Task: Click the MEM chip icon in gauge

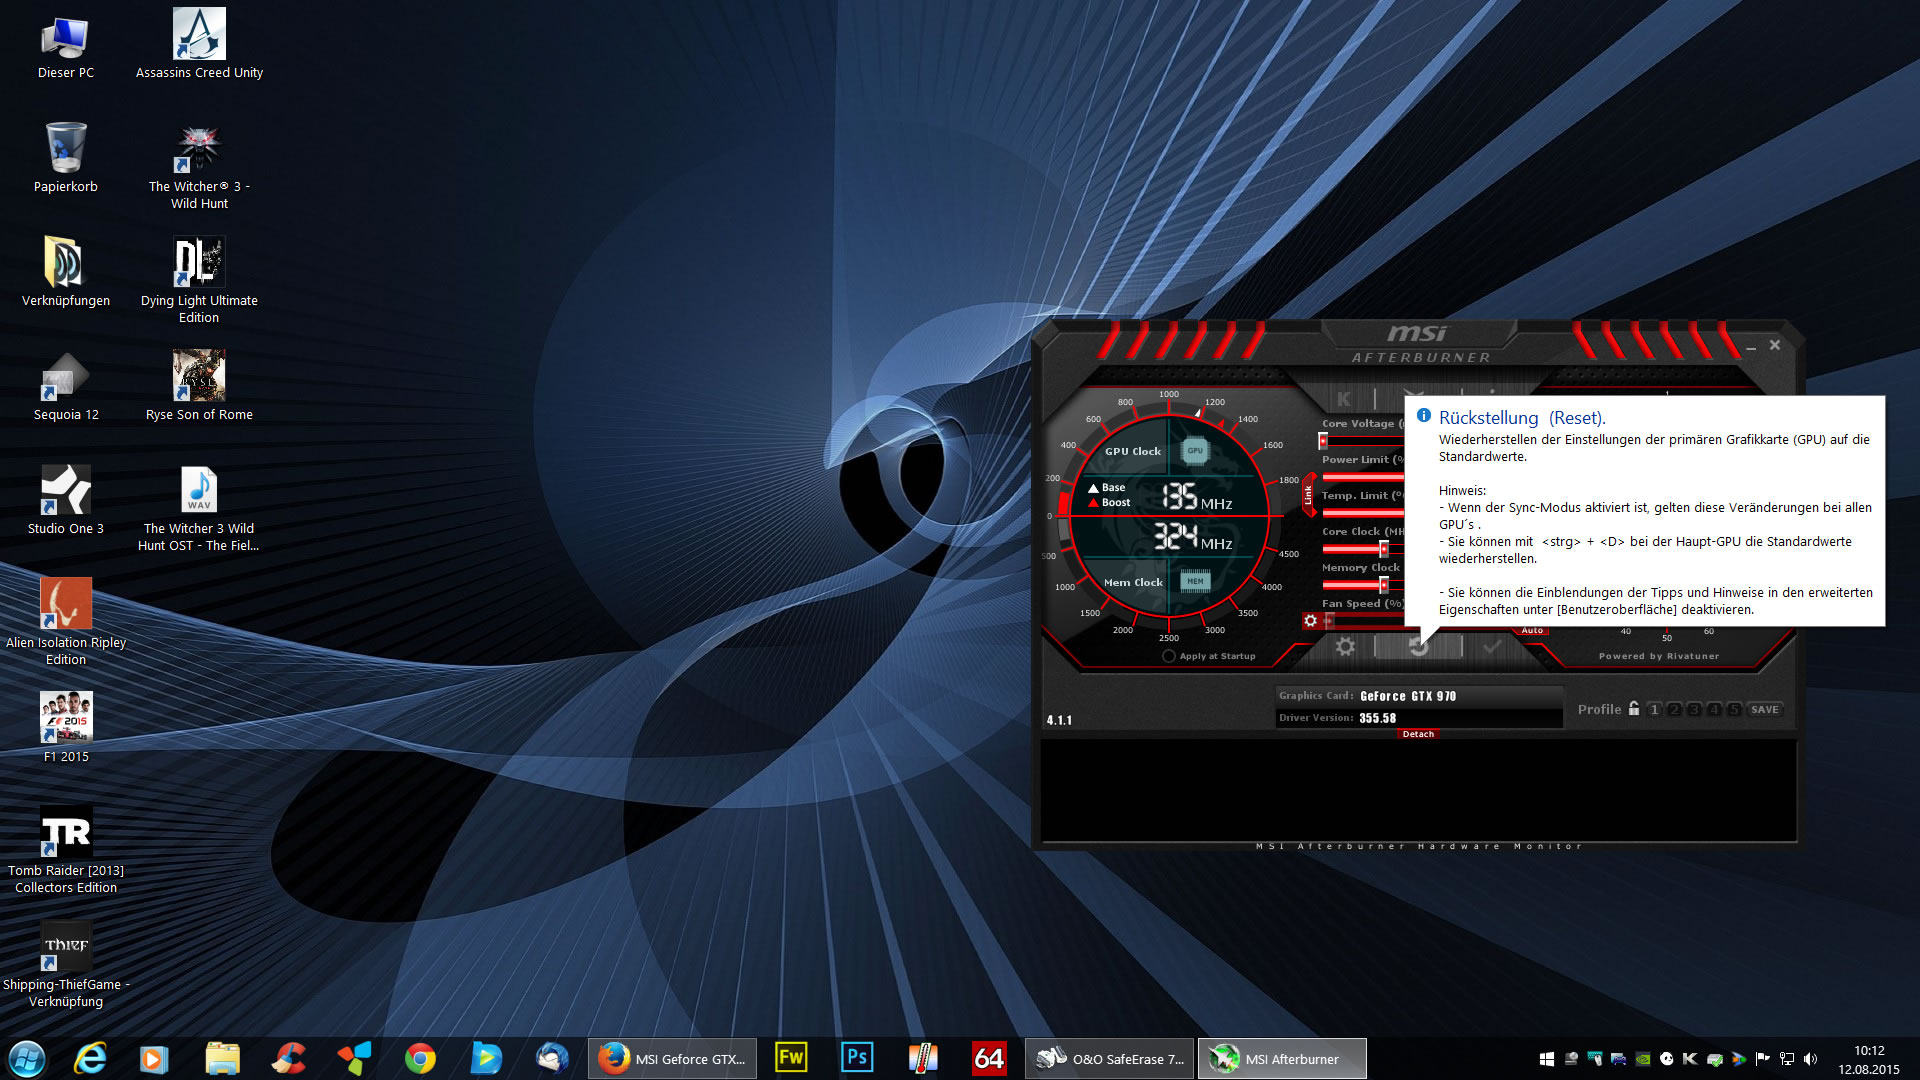Action: pyautogui.click(x=1195, y=581)
